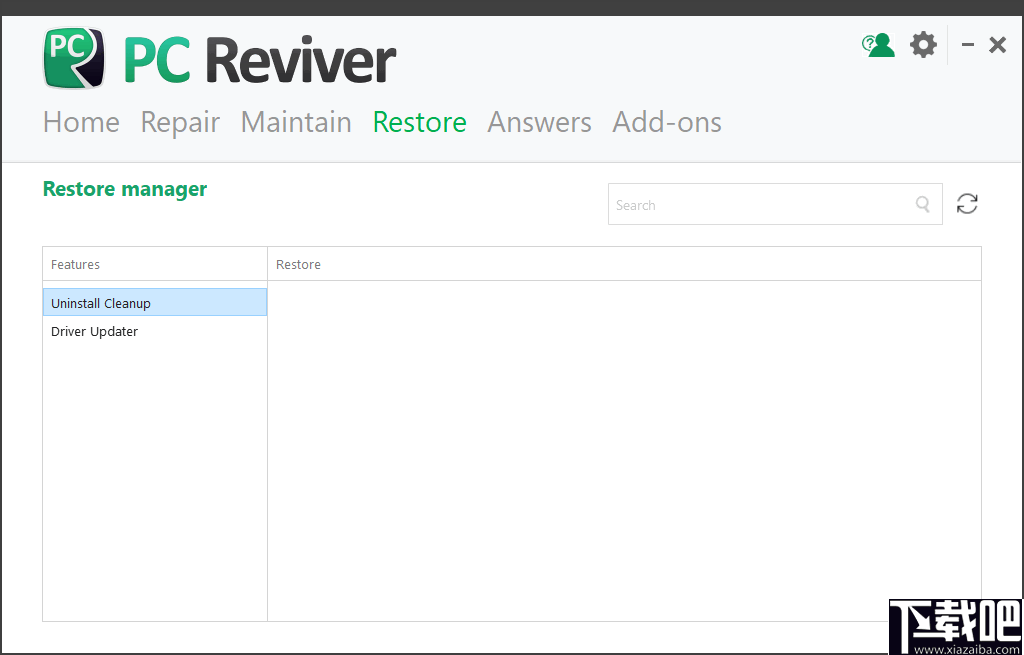Click the help/support person icon

[x=877, y=44]
